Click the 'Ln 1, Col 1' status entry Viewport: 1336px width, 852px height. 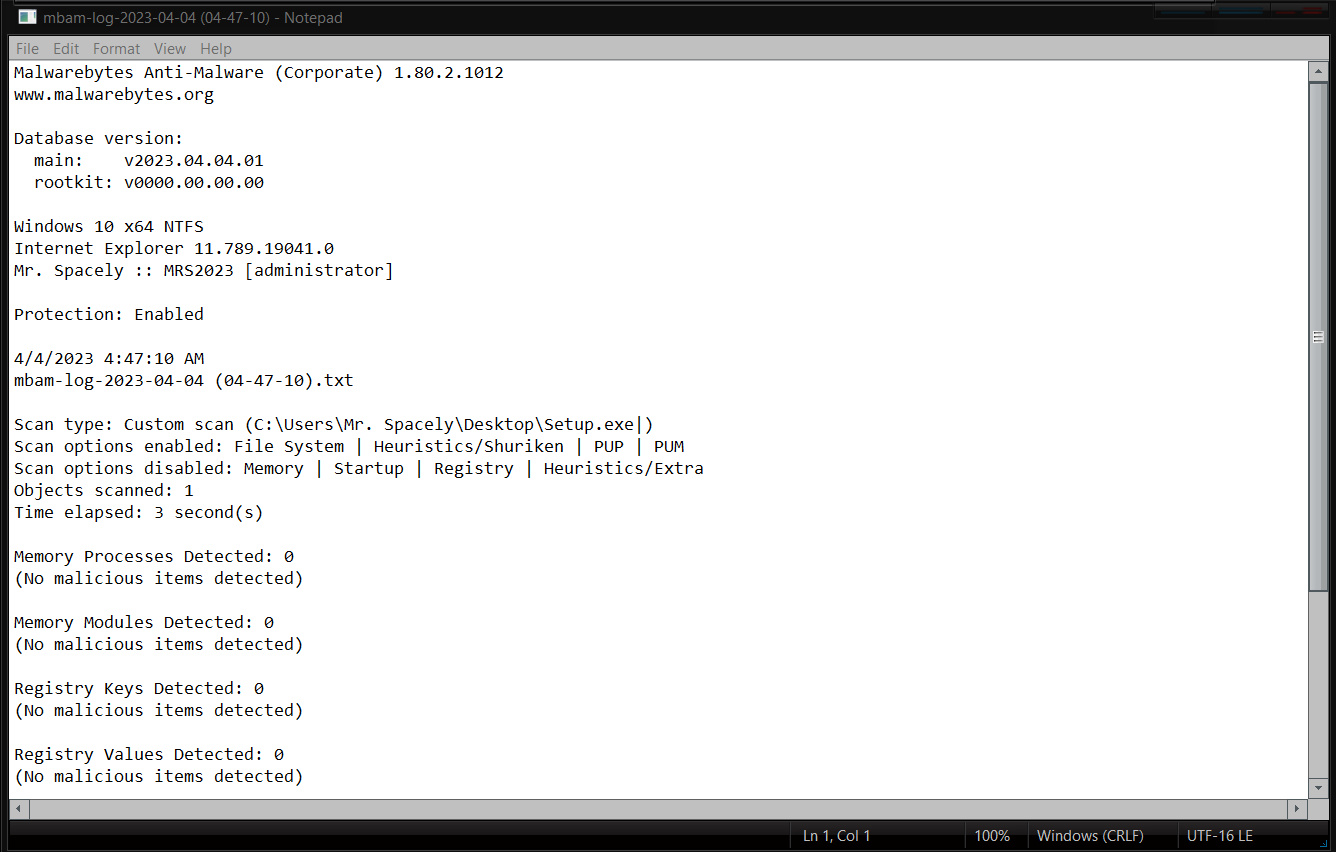[x=837, y=836]
